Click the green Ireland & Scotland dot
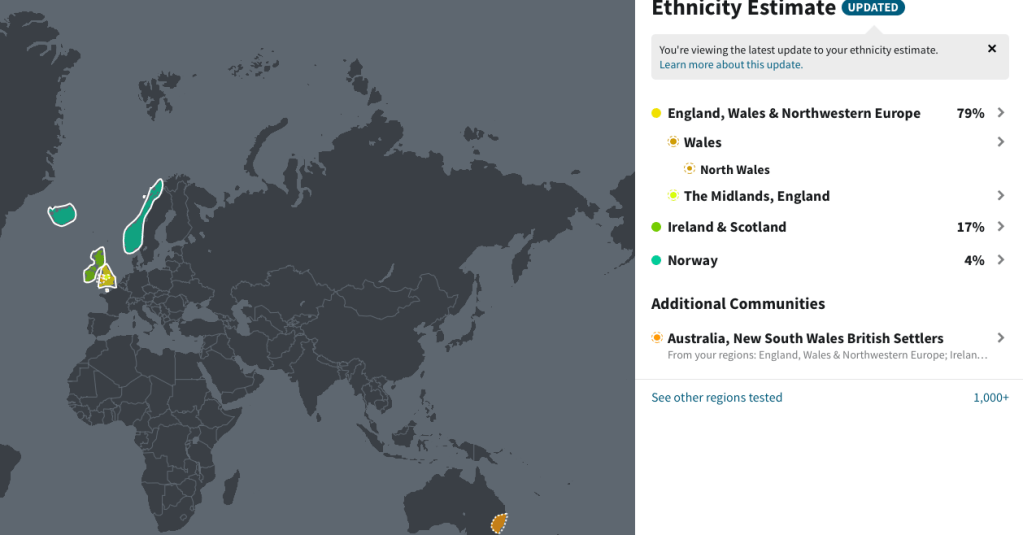This screenshot has width=1023, height=535. 656,227
